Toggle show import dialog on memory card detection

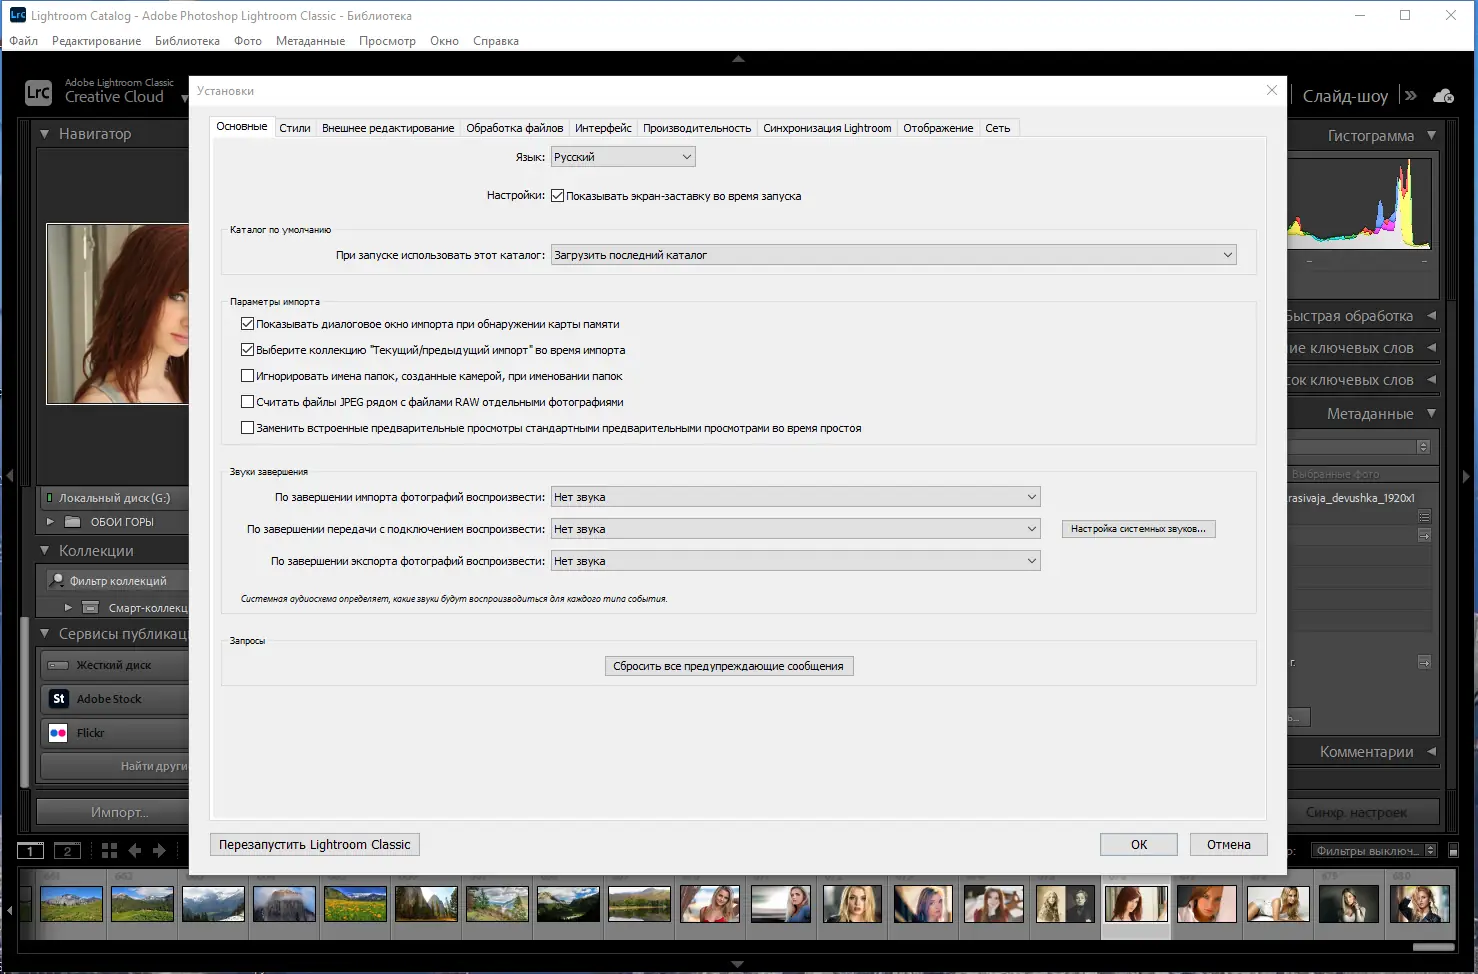tap(248, 324)
